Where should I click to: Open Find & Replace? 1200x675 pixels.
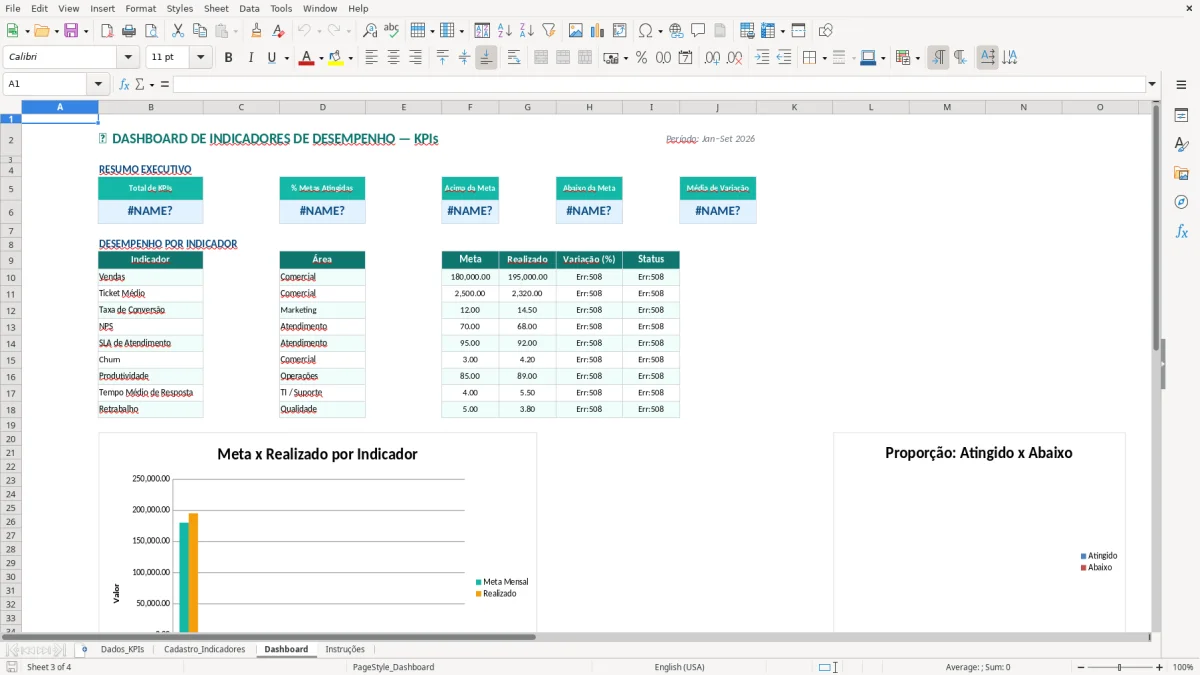tap(370, 31)
